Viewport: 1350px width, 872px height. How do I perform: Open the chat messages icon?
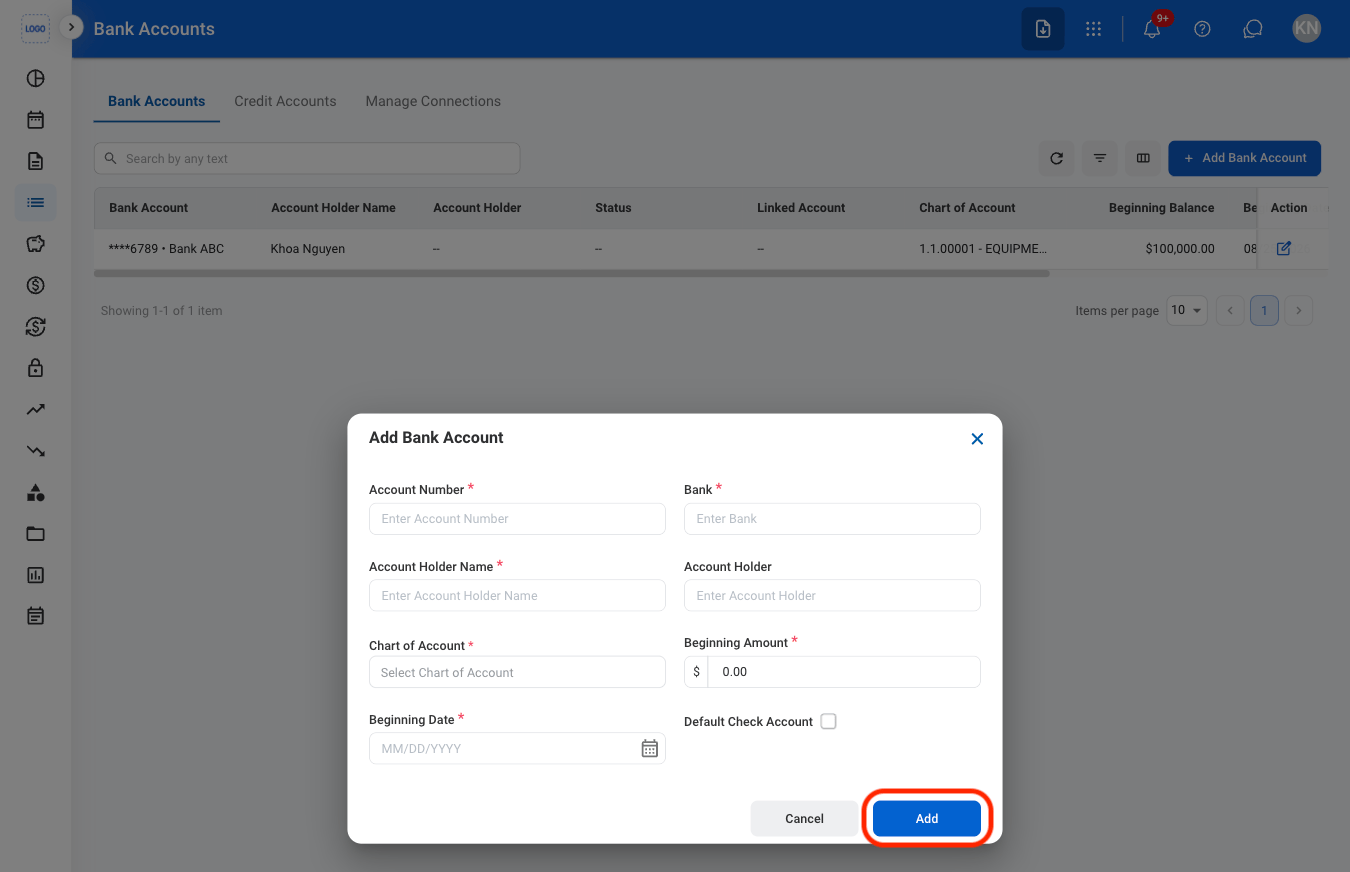click(x=1252, y=29)
